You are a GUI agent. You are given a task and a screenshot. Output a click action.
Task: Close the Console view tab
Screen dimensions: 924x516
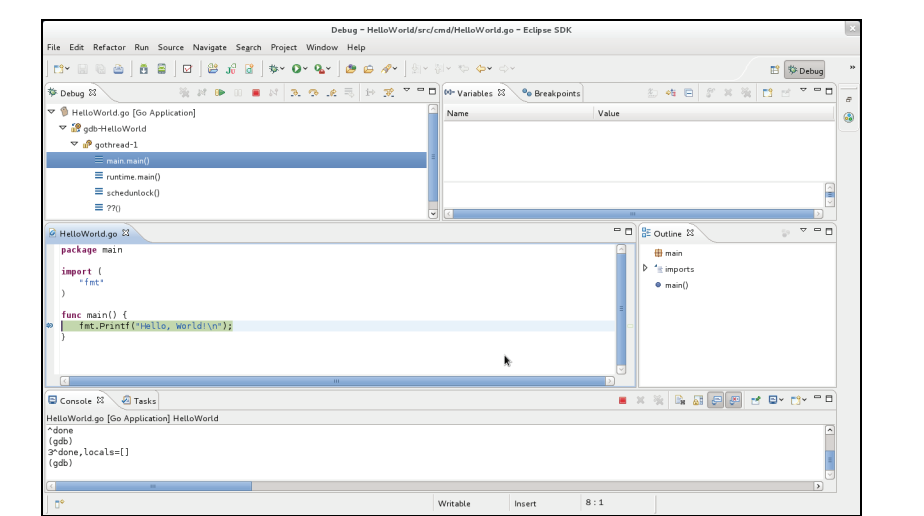click(100, 400)
